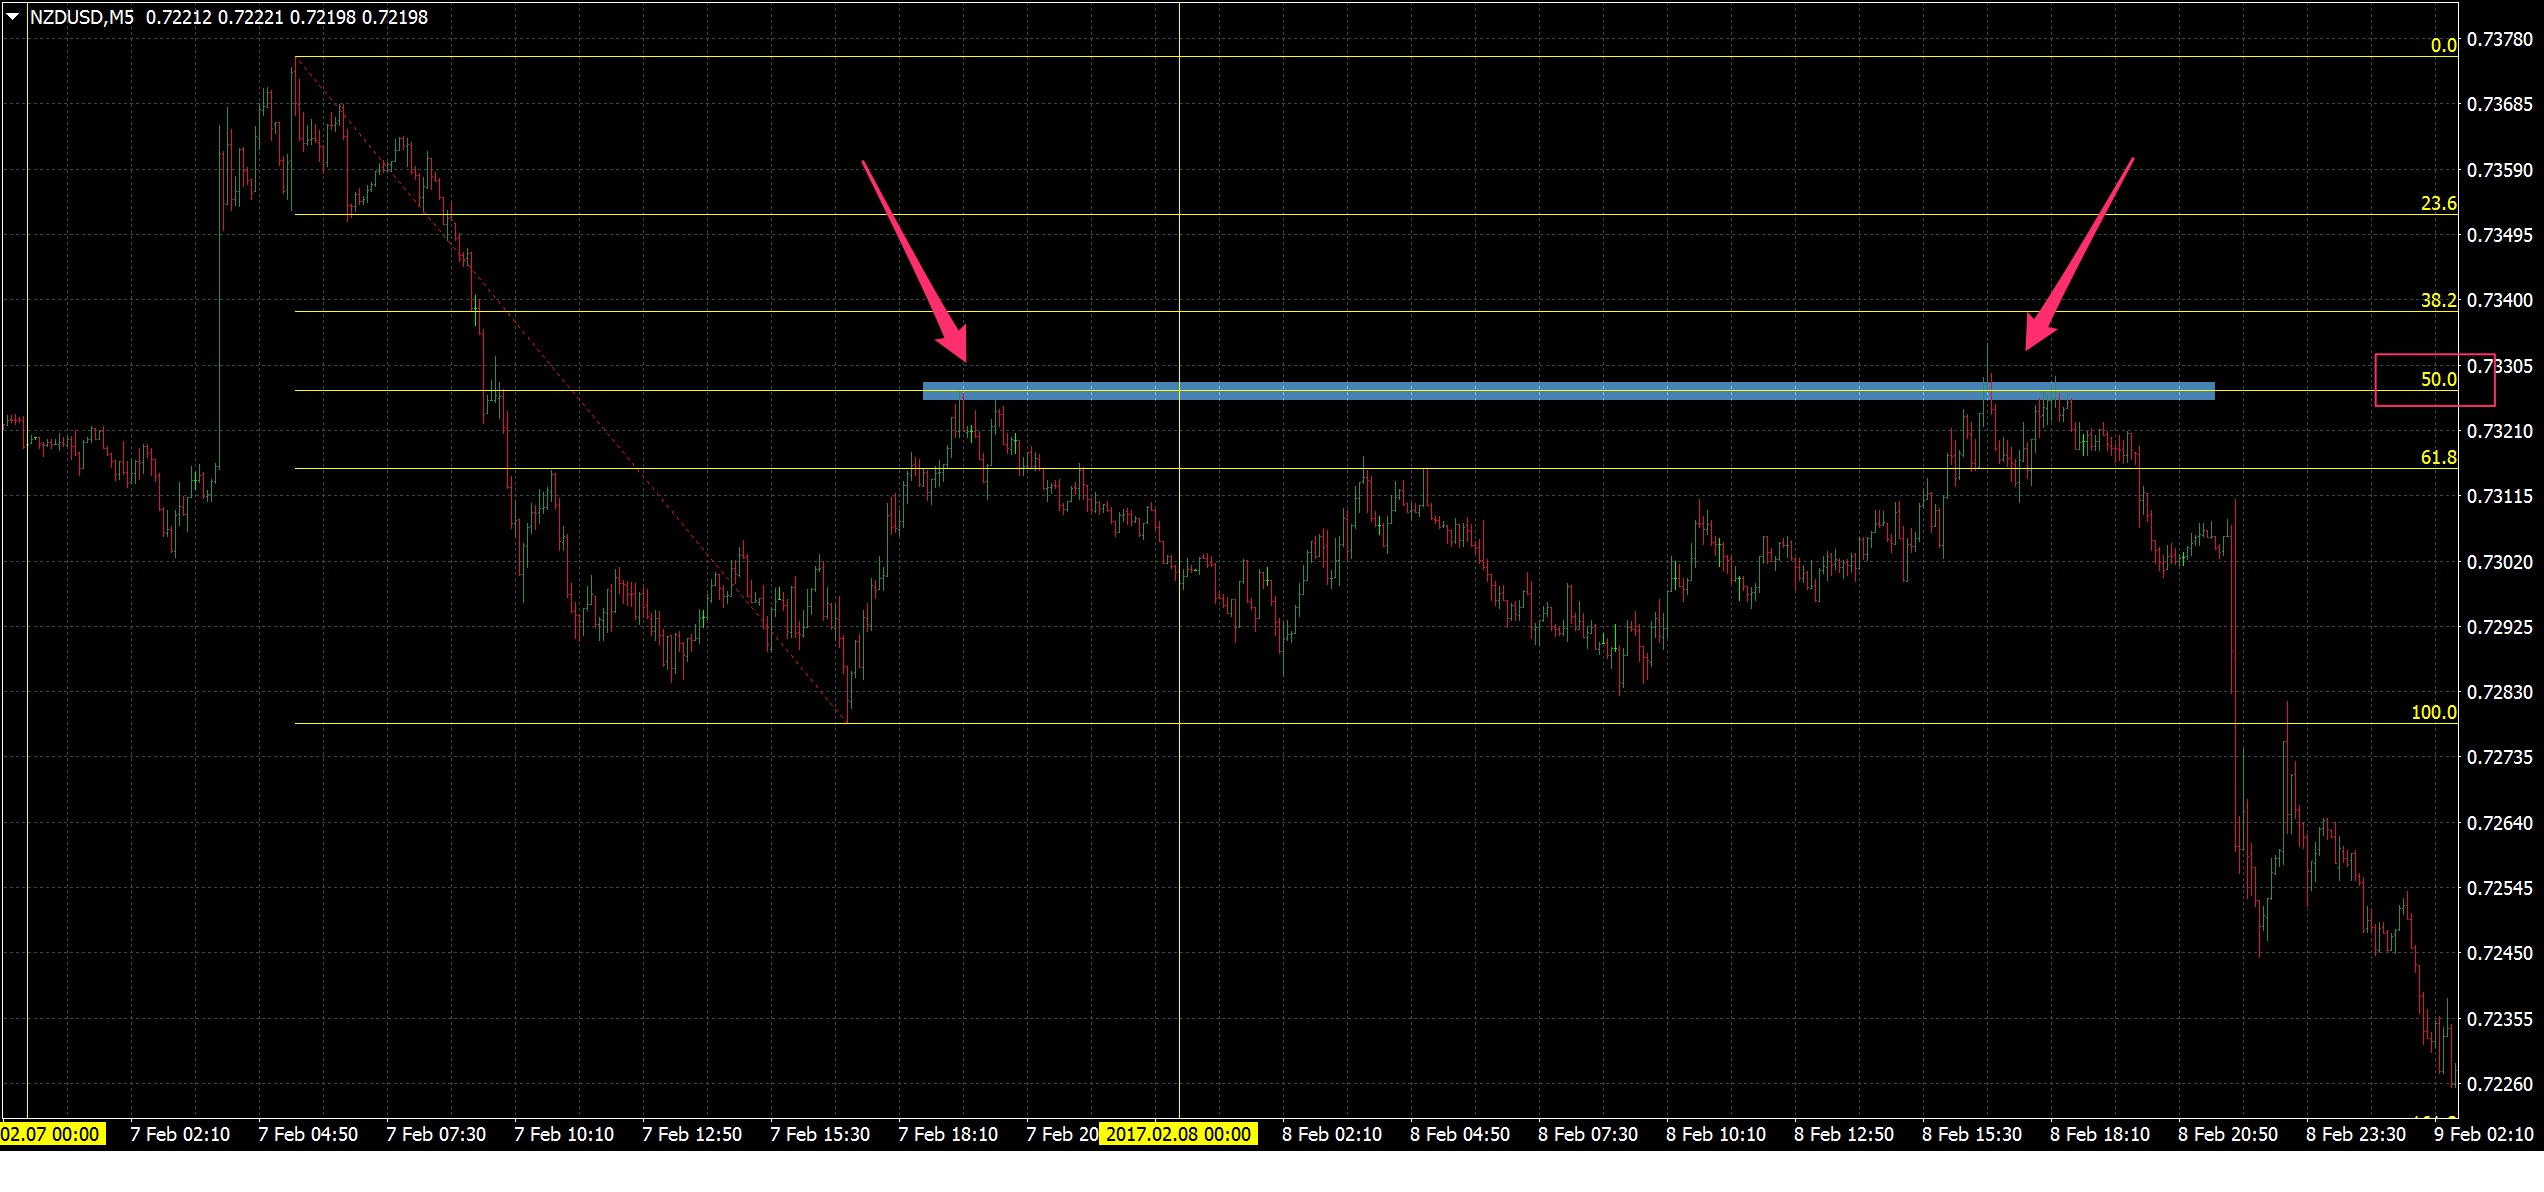Click the 0.73020 price on the scale
The image size is (2544, 1192).
2500,562
